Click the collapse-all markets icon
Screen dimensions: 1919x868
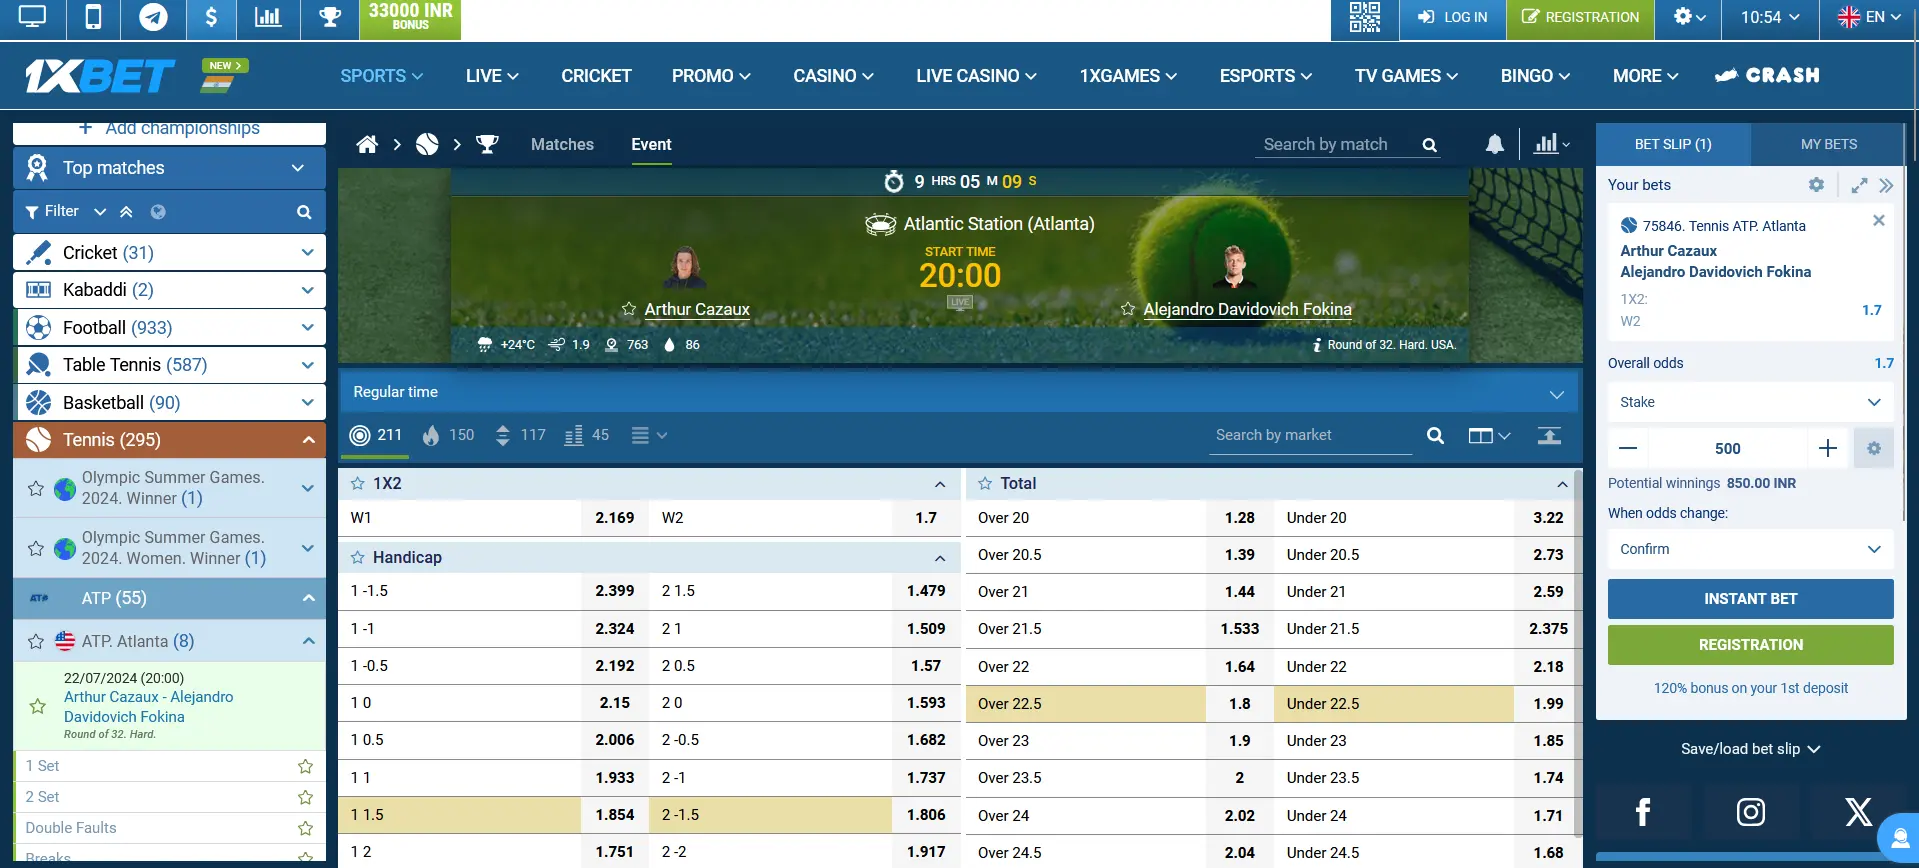[1549, 435]
